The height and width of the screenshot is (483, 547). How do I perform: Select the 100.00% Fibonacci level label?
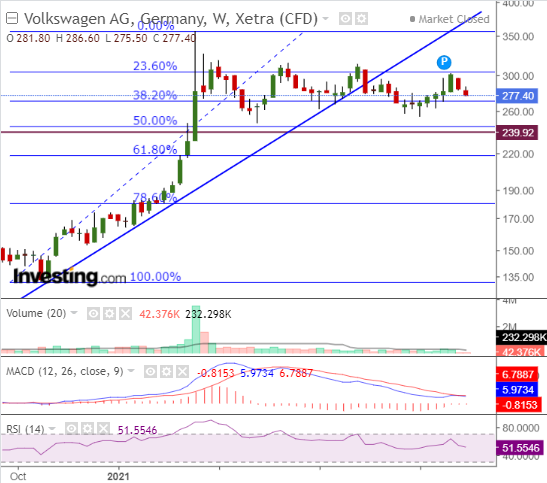click(x=156, y=277)
